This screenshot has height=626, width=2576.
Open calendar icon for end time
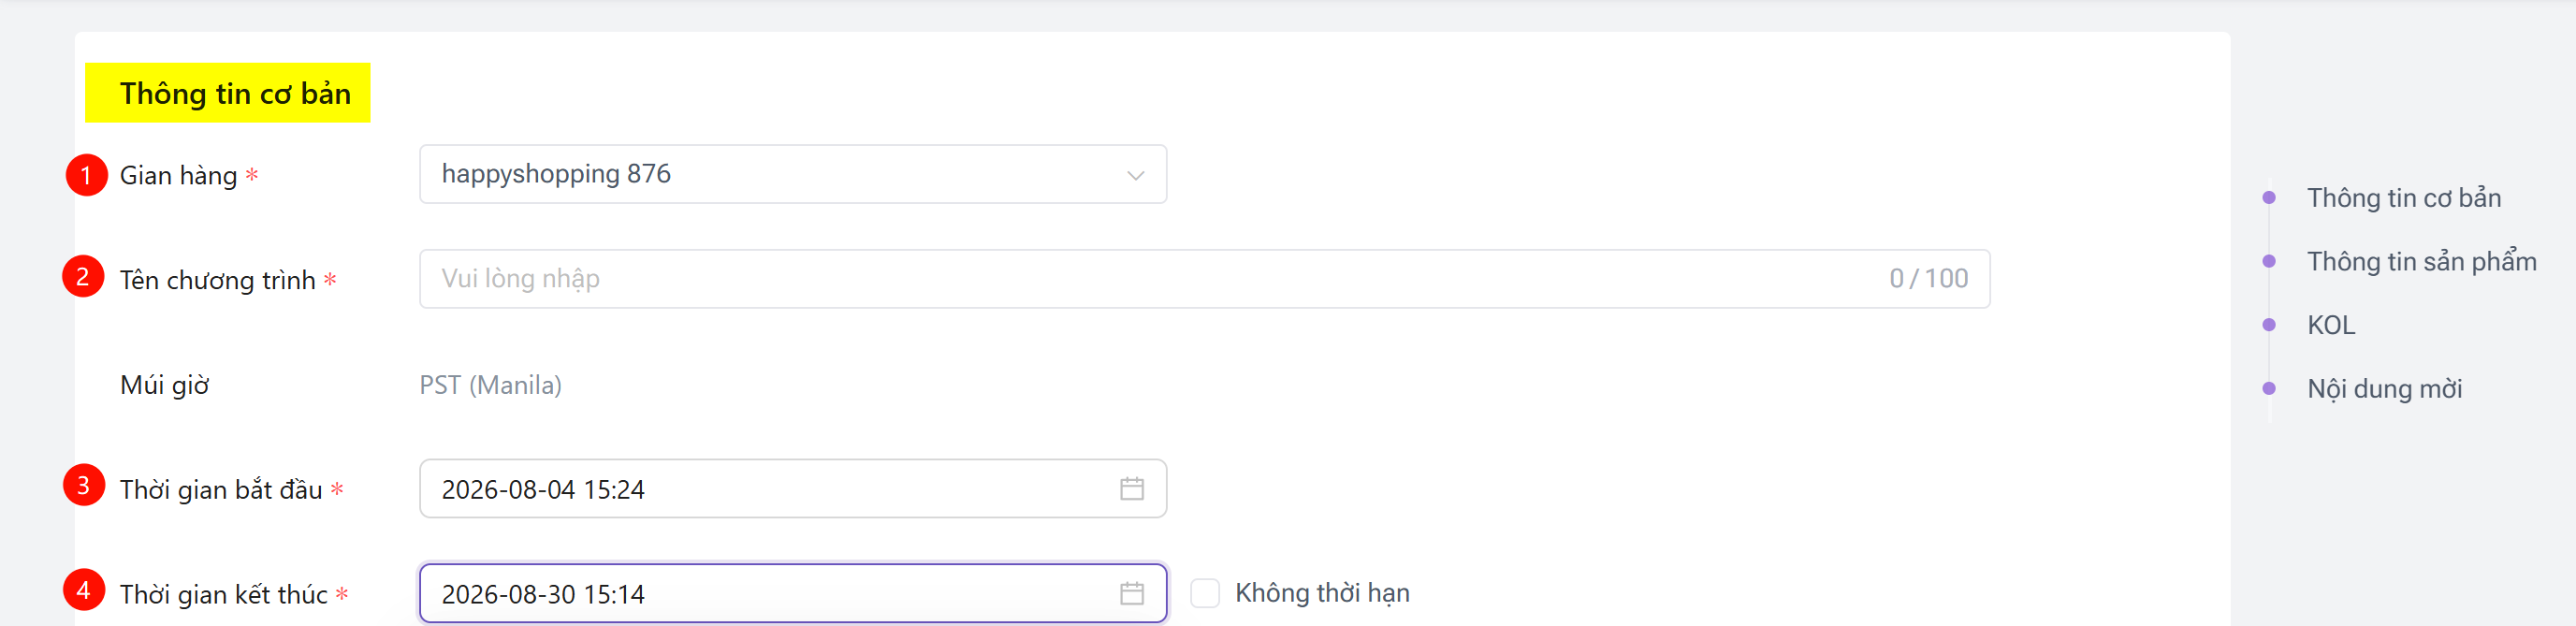click(x=1131, y=594)
